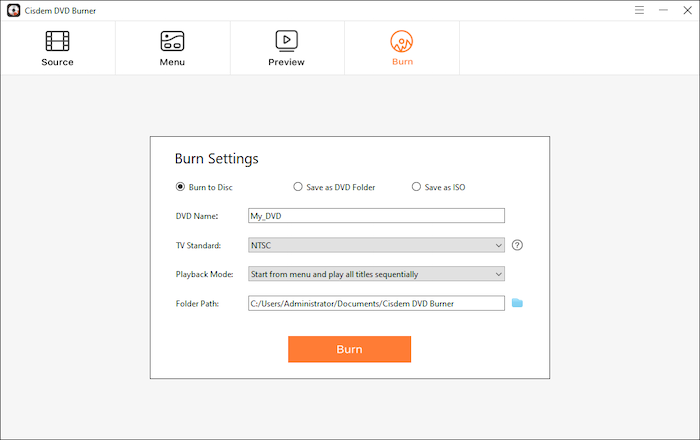Click the Folder Path input field
This screenshot has width=700, height=440.
point(376,303)
